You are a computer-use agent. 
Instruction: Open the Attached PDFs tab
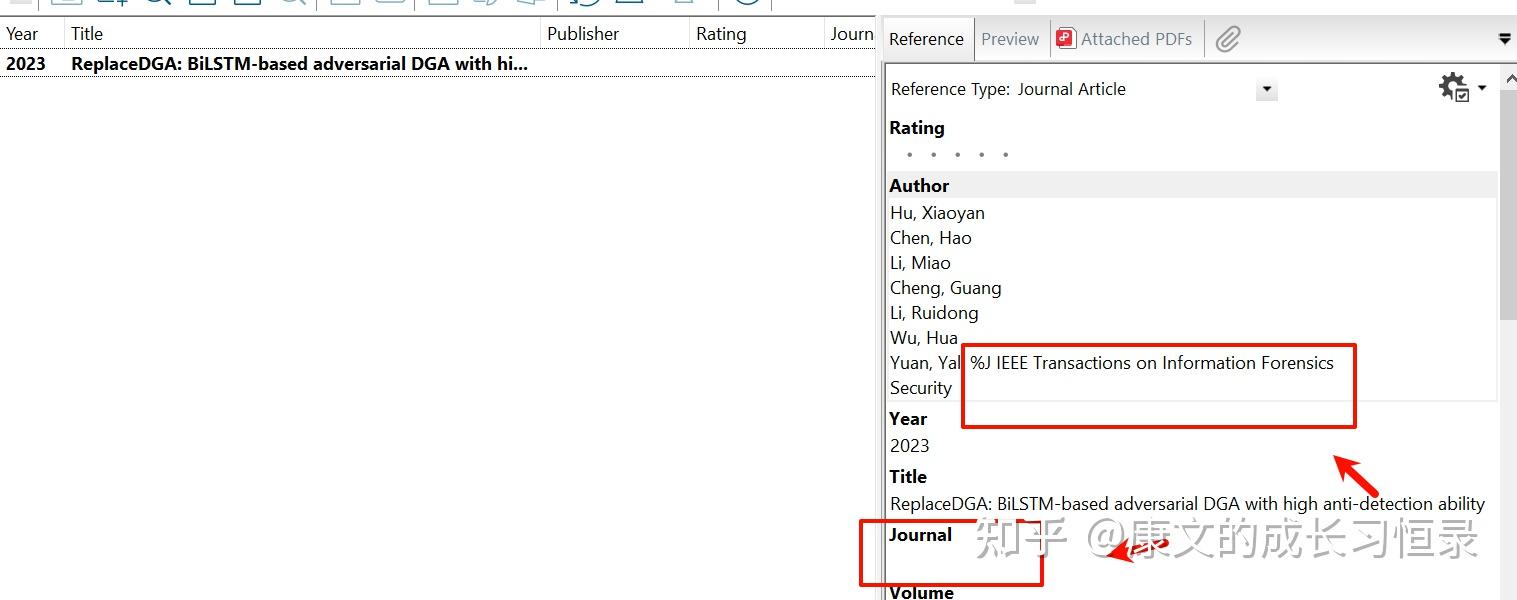[x=1135, y=39]
